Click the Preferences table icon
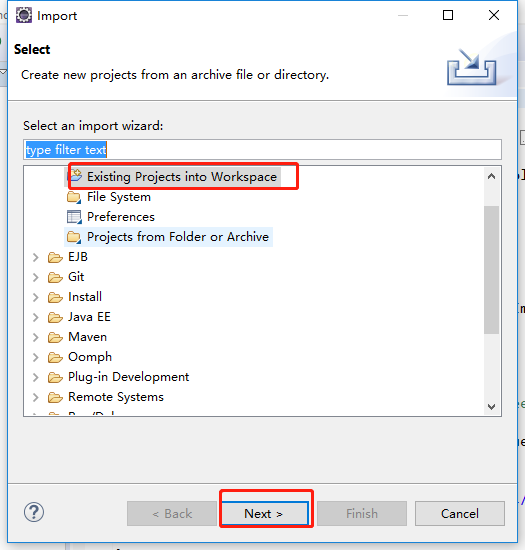This screenshot has width=525, height=550. click(x=74, y=217)
